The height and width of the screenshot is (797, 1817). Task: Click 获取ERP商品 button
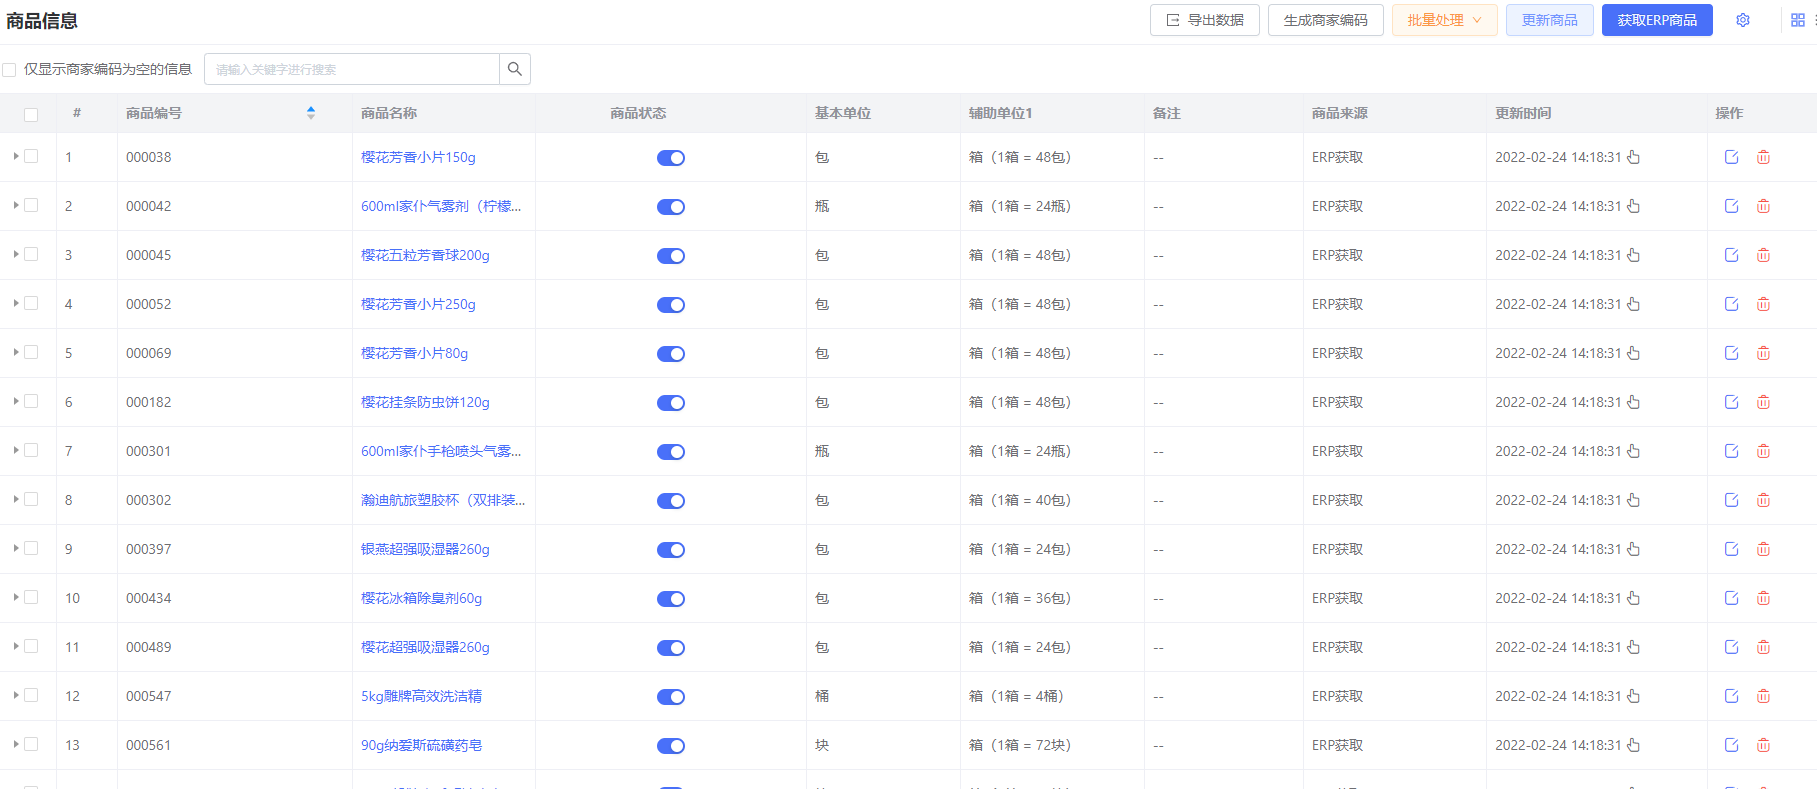[x=1657, y=20]
